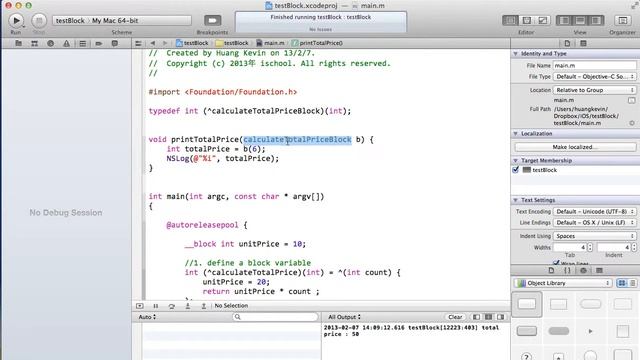The image size is (640, 360).
Task: Toggle the utilities pane view button
Action: point(596,20)
